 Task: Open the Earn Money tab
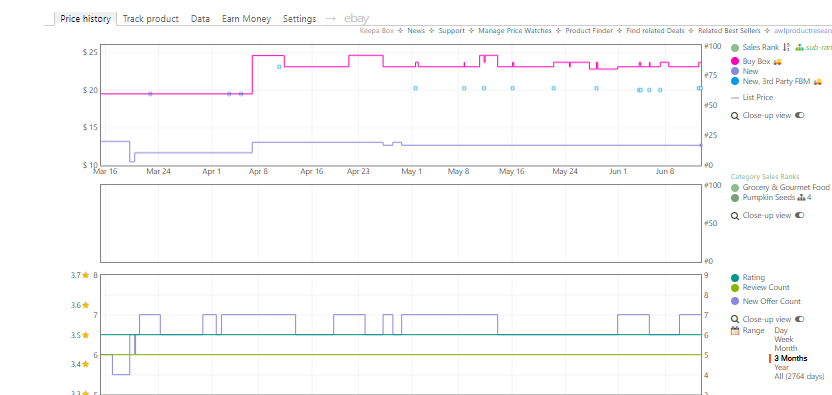click(246, 19)
